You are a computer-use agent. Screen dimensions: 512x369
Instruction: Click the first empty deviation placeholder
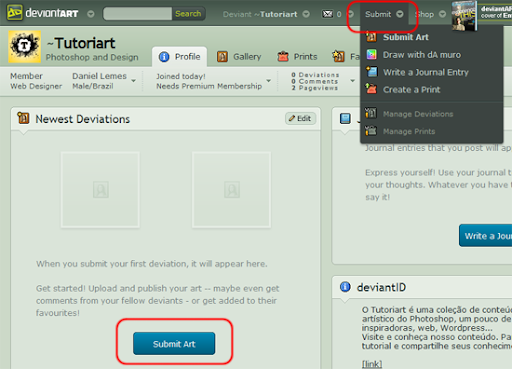[100, 190]
